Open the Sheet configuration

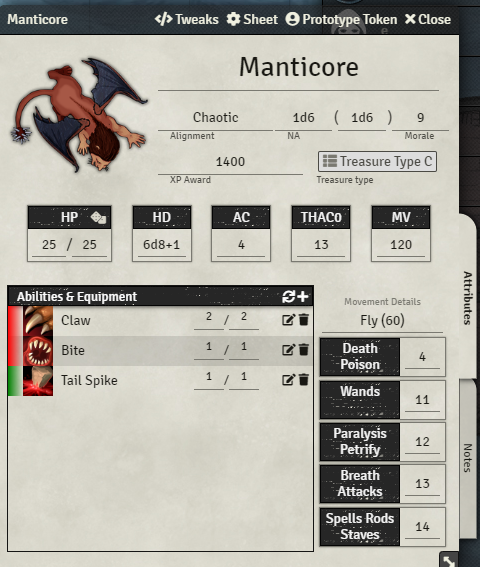(x=252, y=19)
